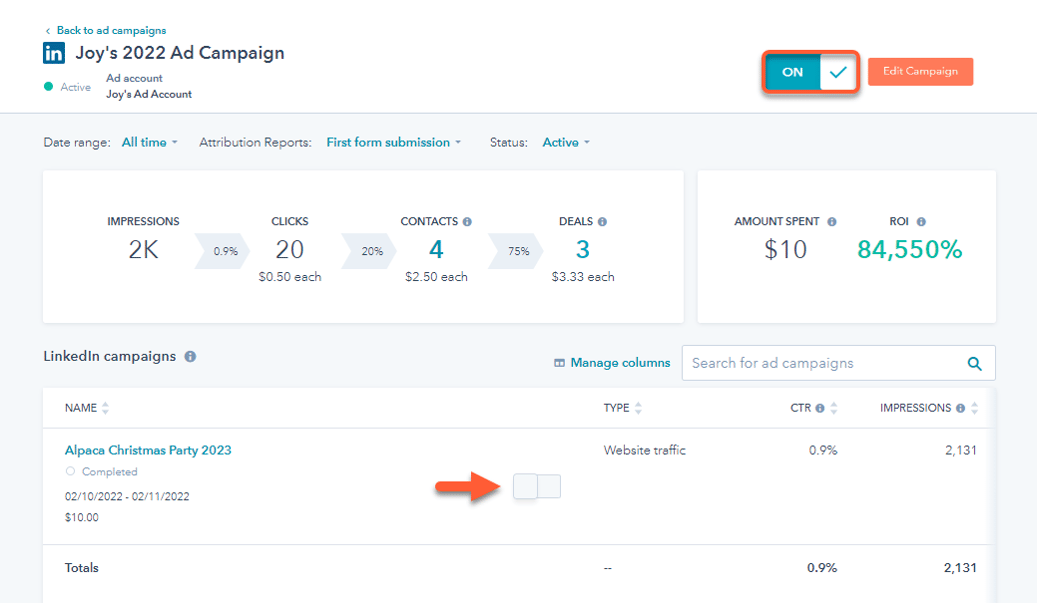Click the ROI info icon

click(921, 222)
